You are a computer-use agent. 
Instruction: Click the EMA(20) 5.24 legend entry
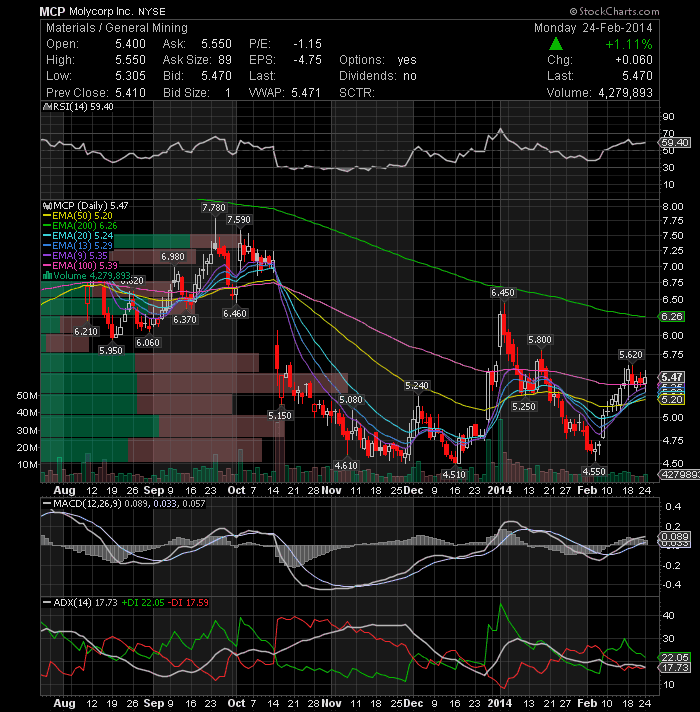point(82,236)
